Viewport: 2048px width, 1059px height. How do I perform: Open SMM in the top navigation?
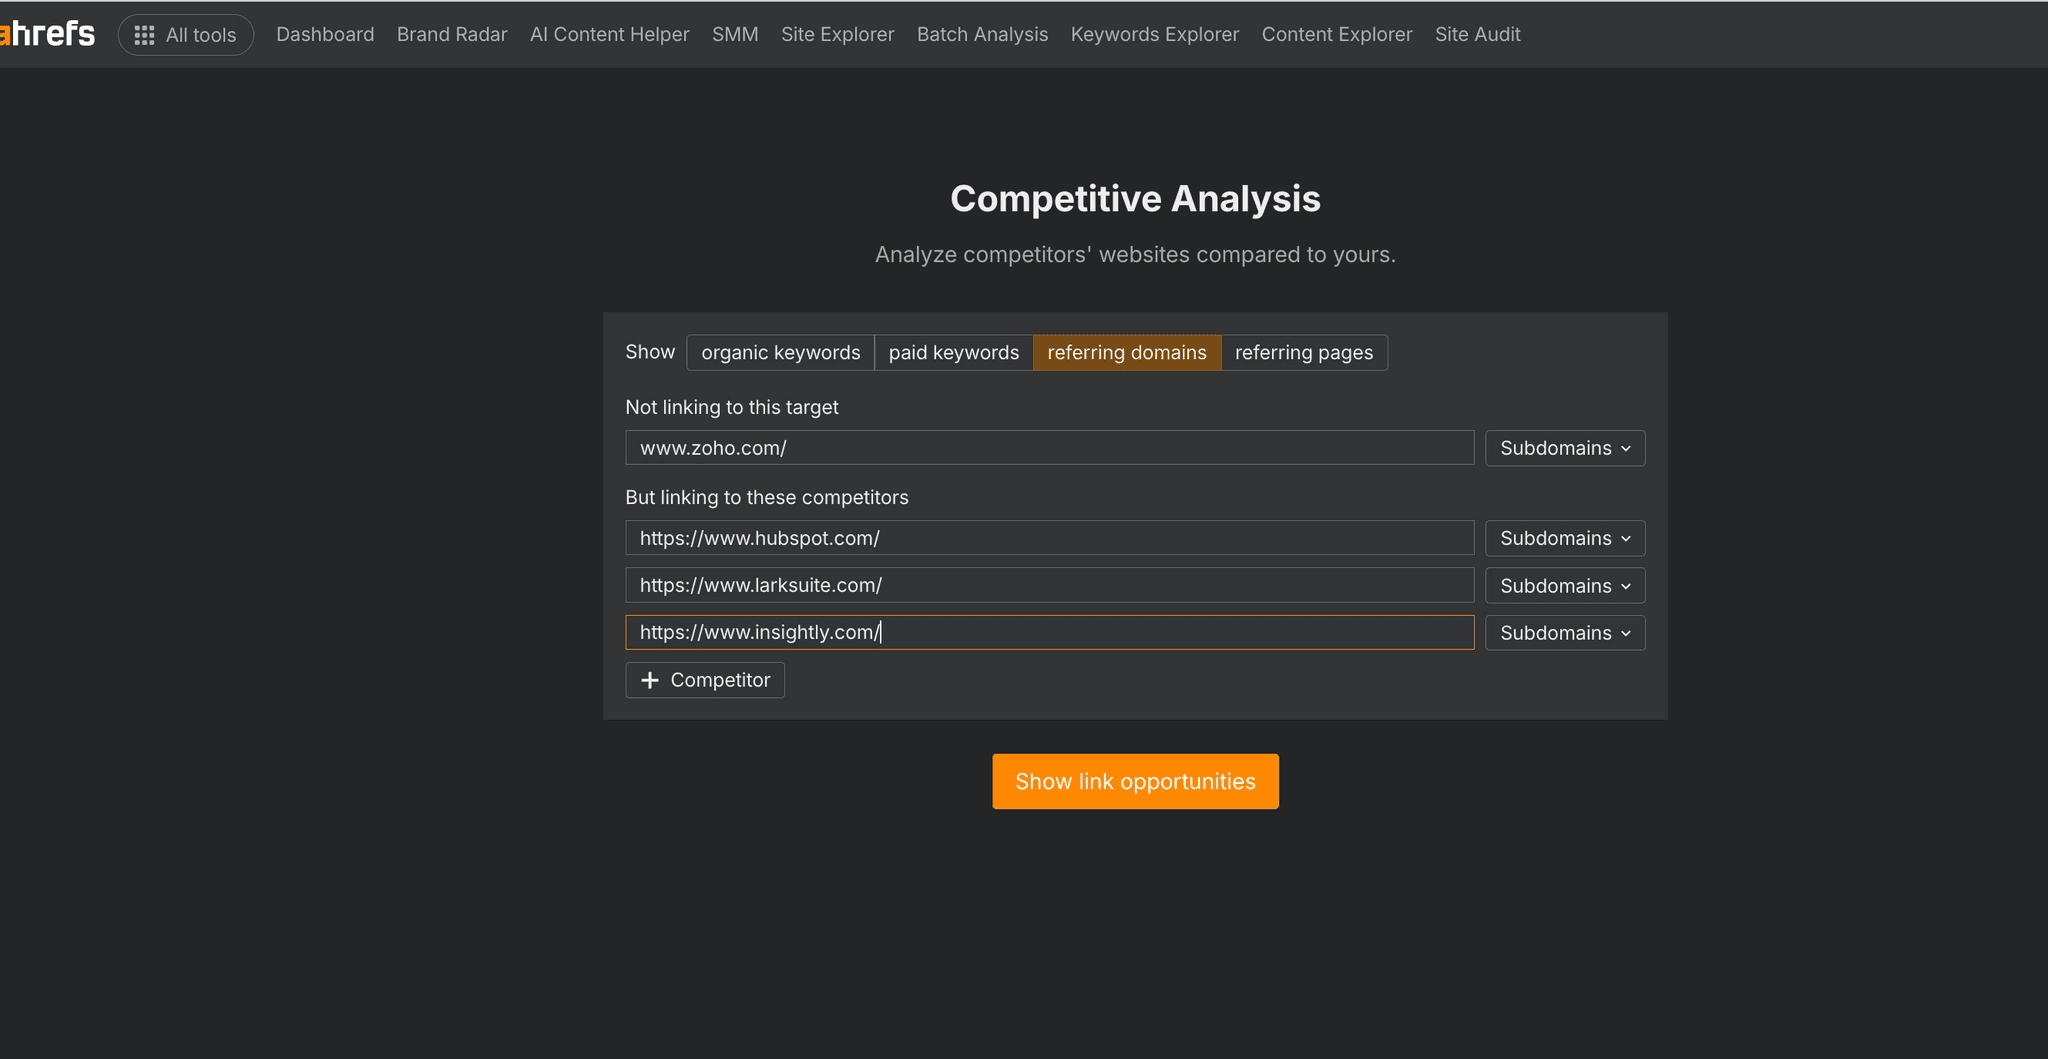pos(735,34)
